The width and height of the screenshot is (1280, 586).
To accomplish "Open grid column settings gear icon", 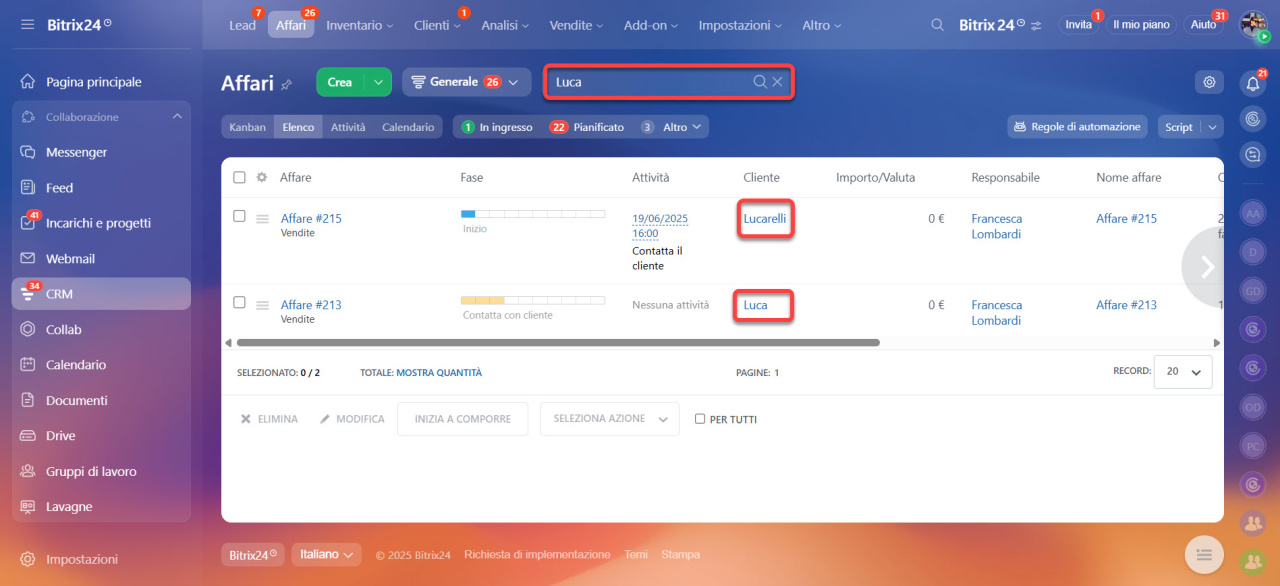I will click(x=262, y=177).
